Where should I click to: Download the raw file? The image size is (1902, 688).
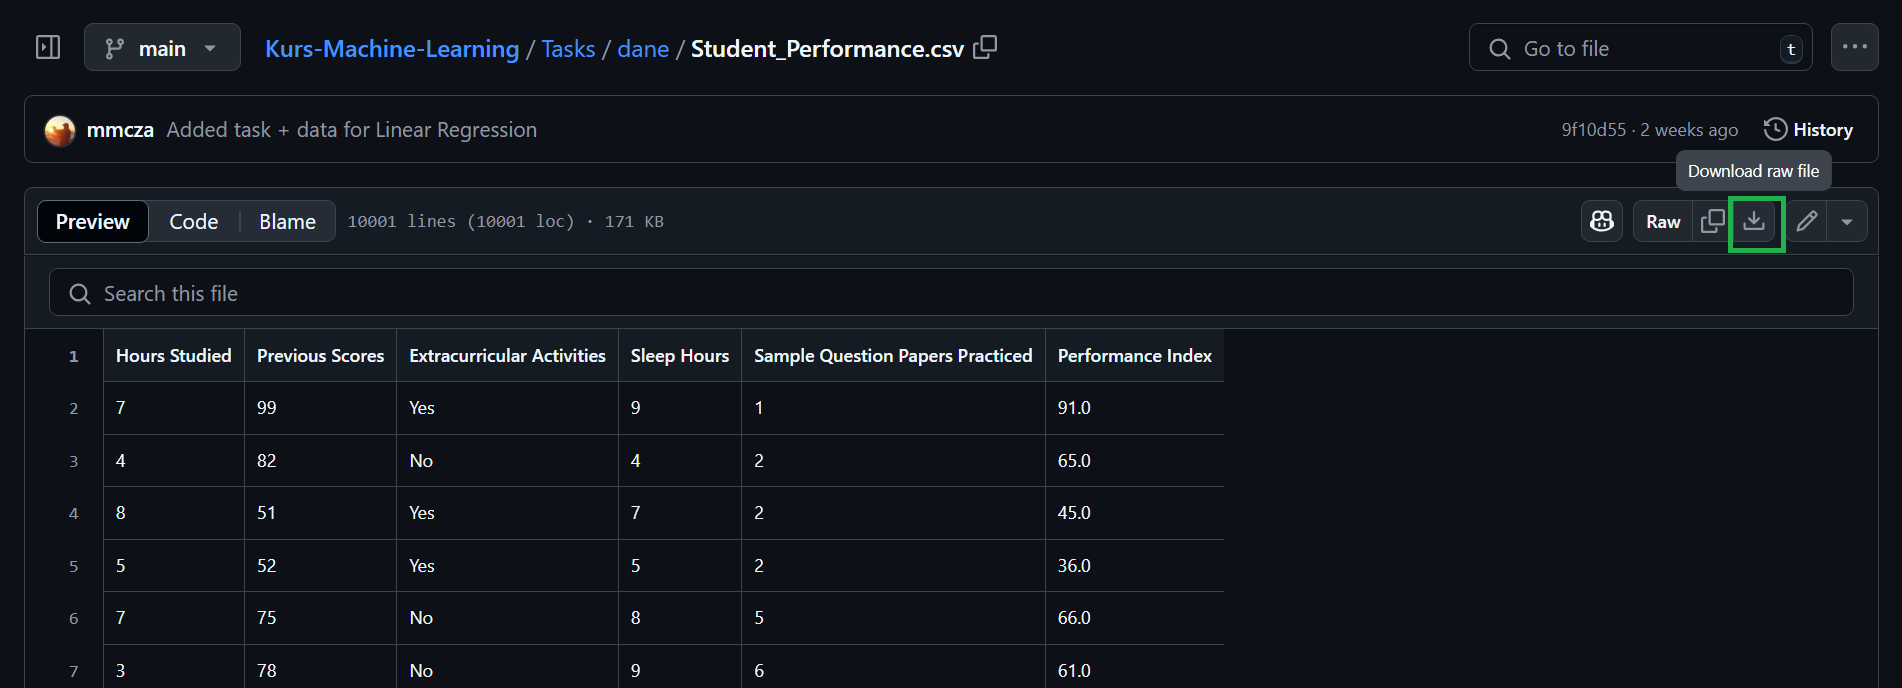(x=1755, y=221)
